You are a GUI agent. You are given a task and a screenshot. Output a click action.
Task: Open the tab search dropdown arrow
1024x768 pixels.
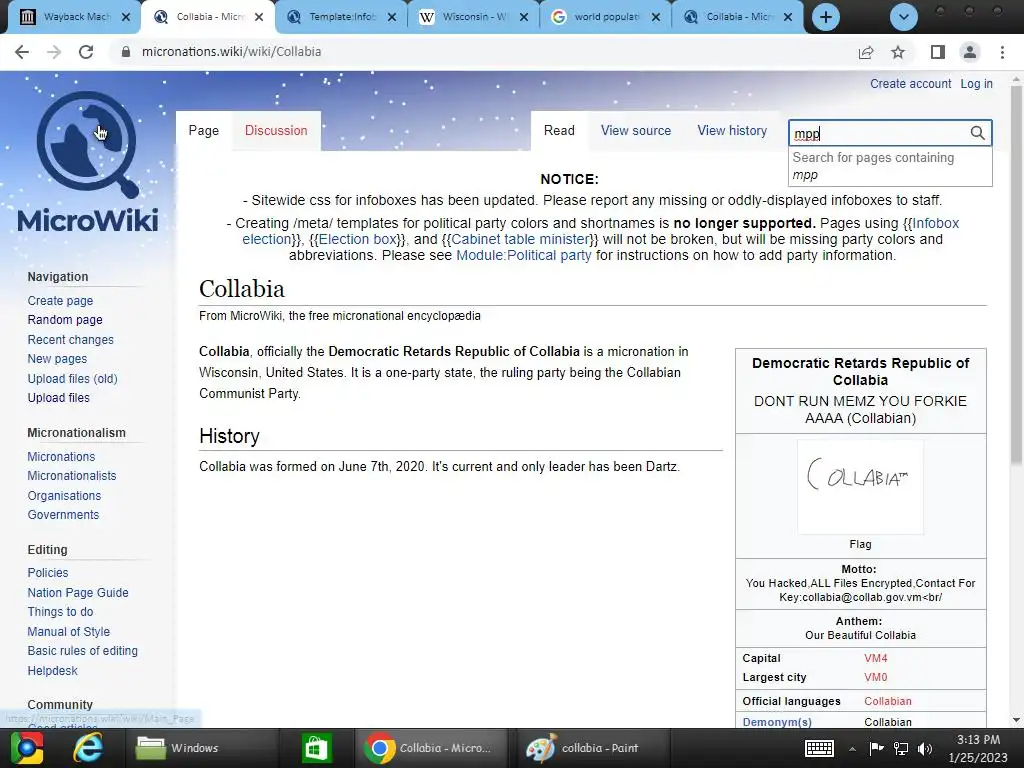pos(904,17)
